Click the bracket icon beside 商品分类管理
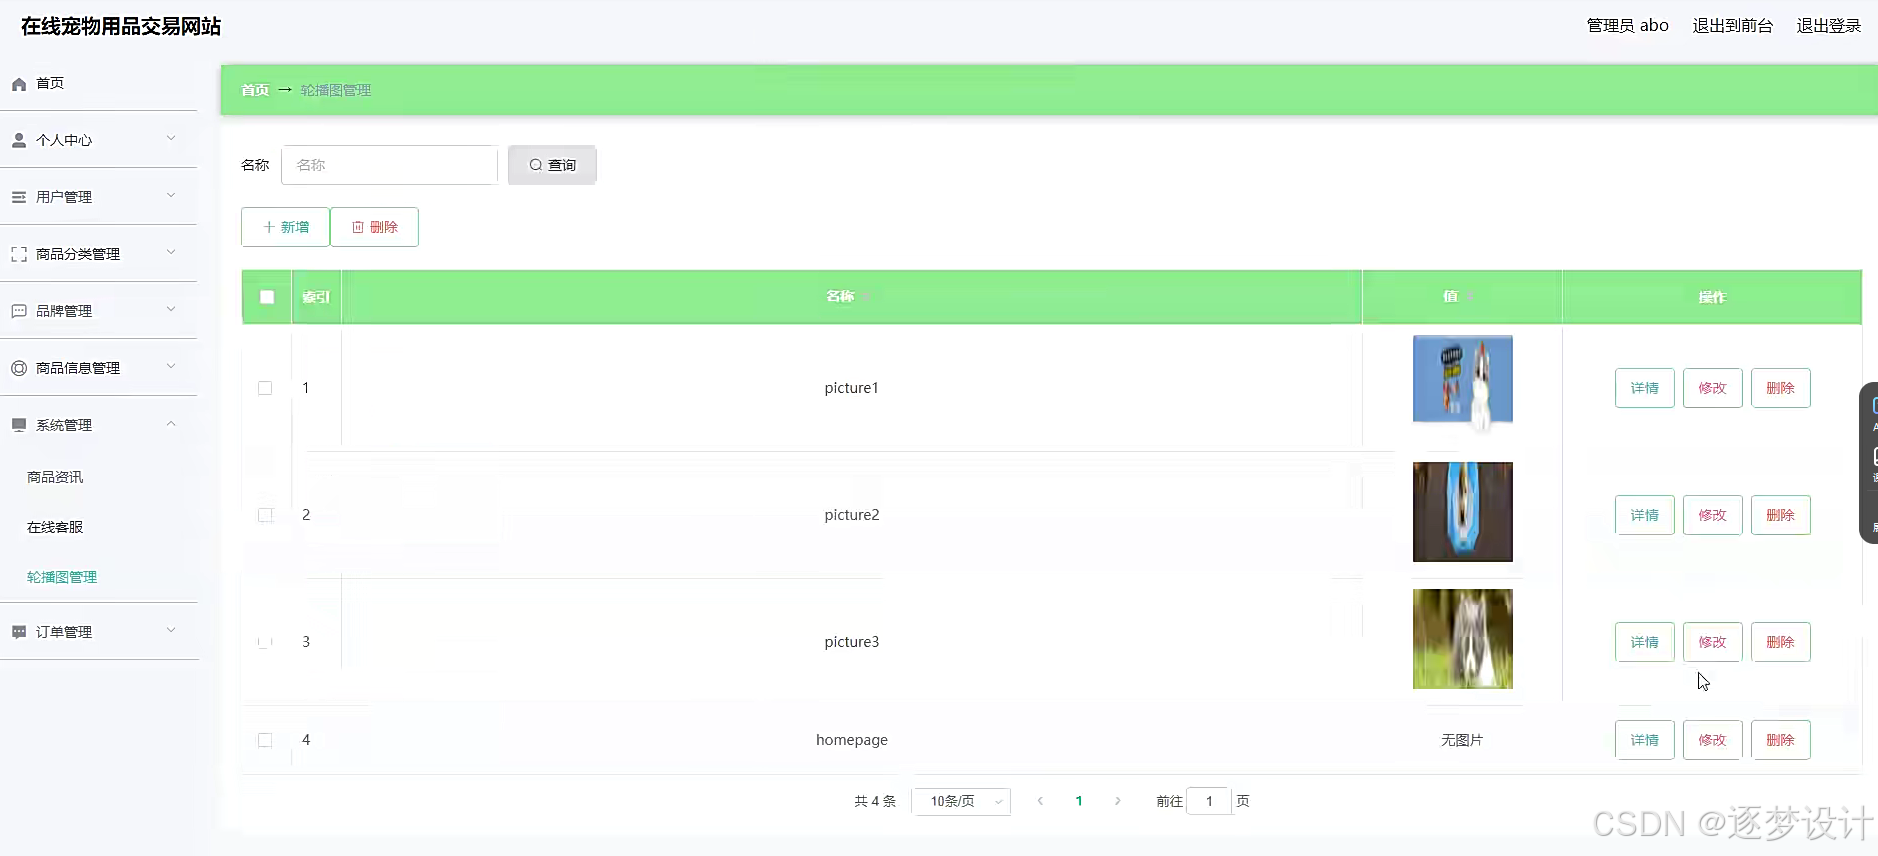 (x=19, y=255)
